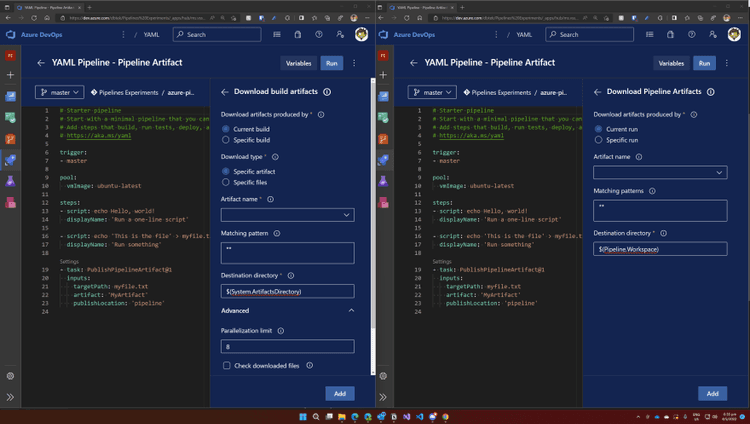Screen dimensions: 750x424
Task: Click help icon in right window header
Action: [x=696, y=34]
